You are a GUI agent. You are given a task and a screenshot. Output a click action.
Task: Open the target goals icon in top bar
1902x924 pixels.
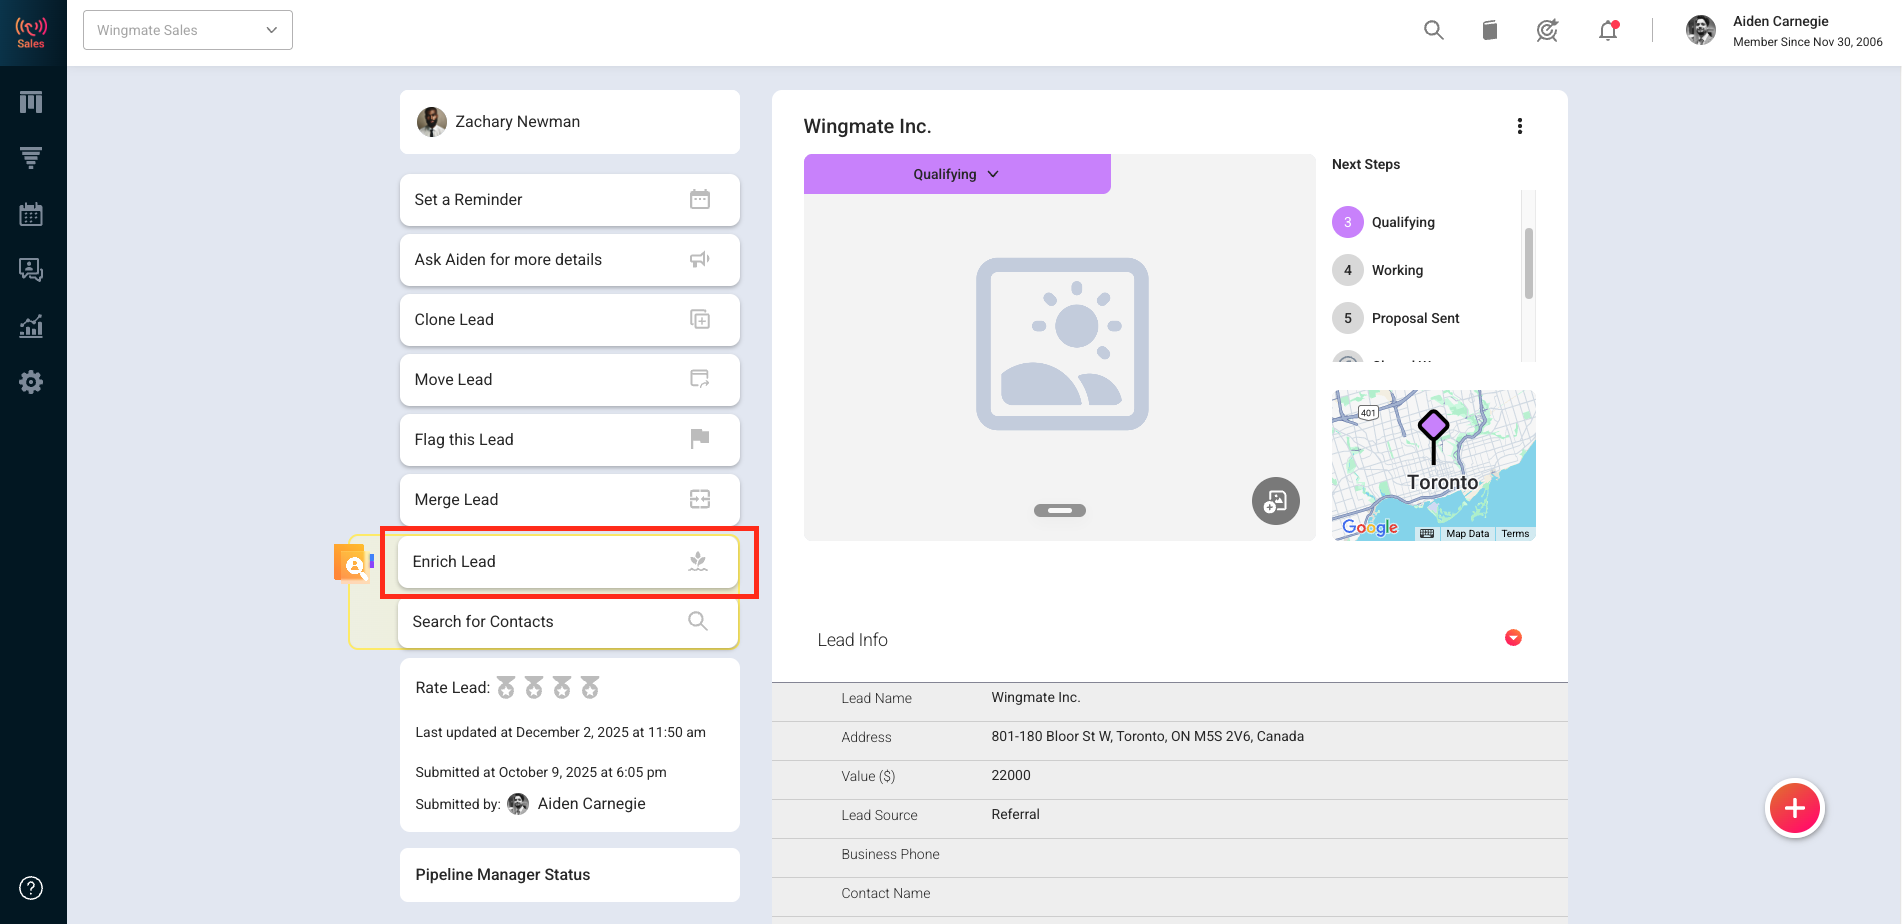pos(1547,31)
